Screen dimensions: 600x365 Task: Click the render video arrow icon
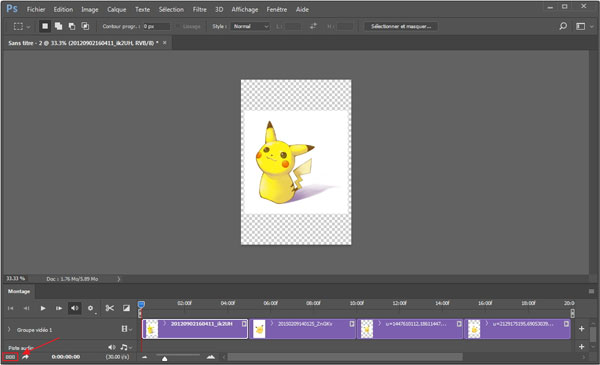pos(25,357)
